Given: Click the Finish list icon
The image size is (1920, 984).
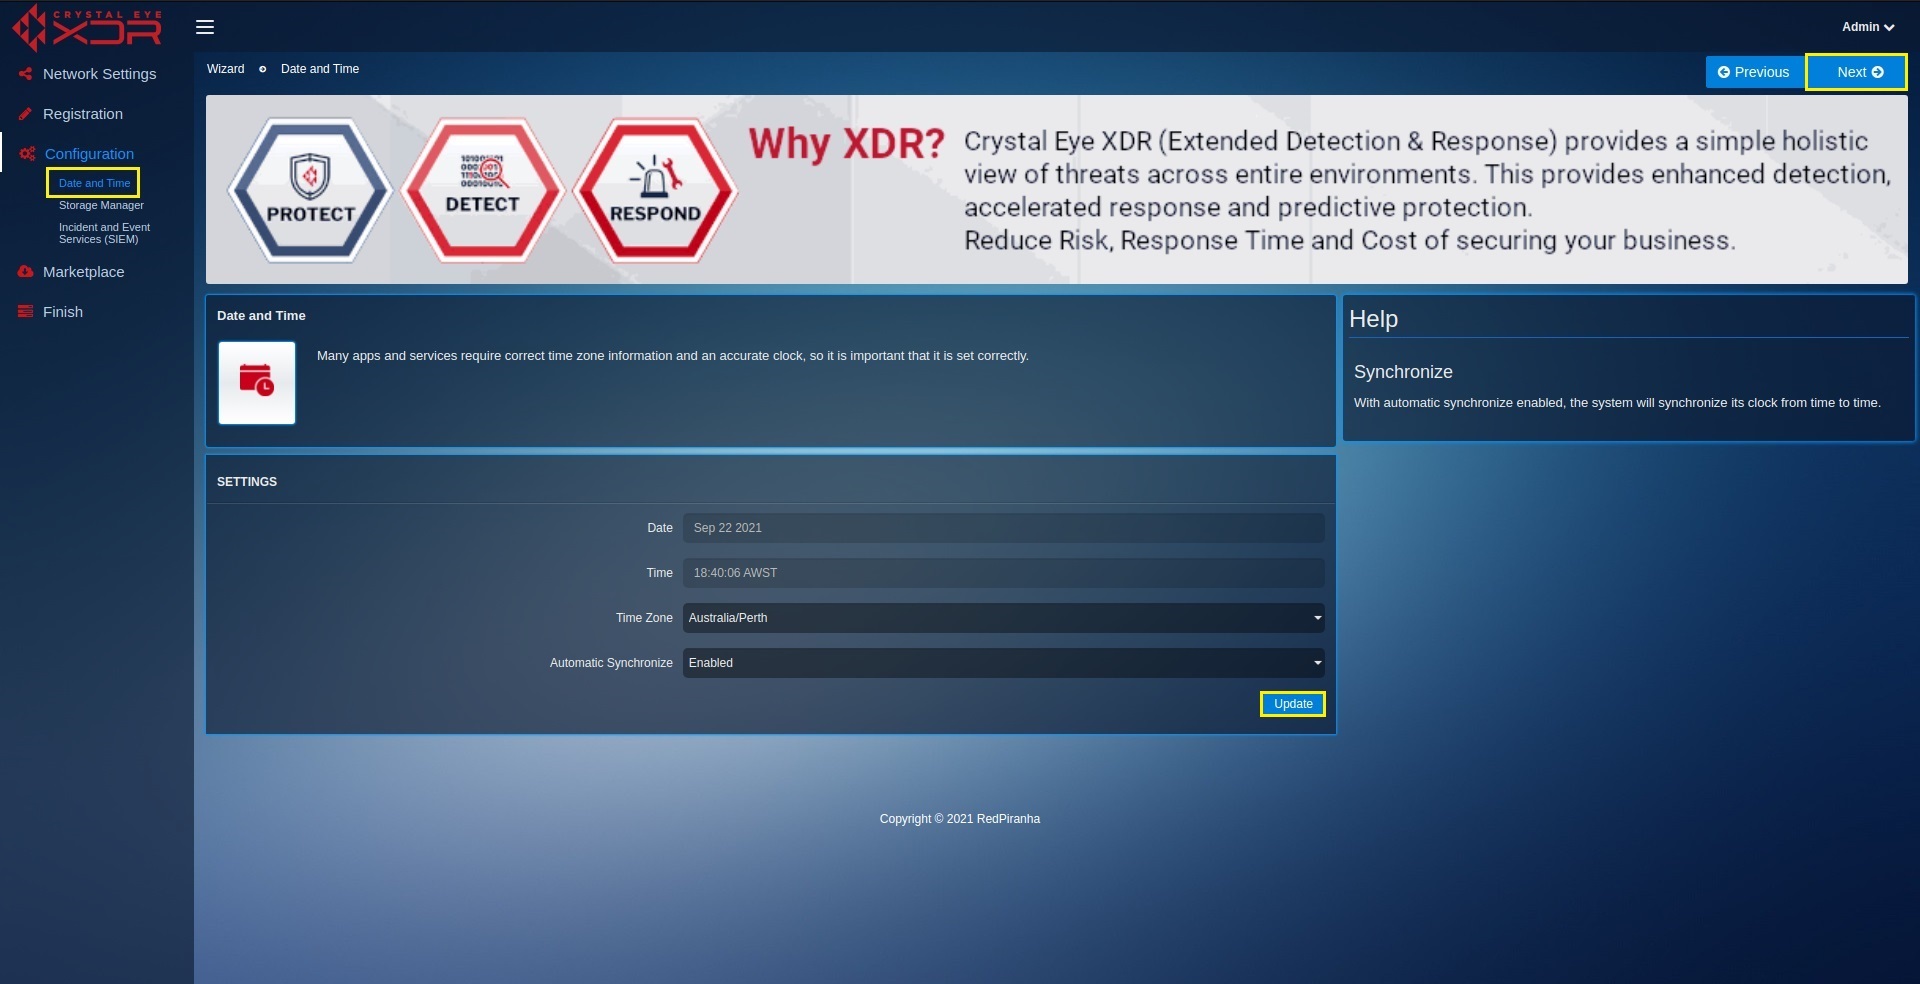Looking at the screenshot, I should 26,312.
